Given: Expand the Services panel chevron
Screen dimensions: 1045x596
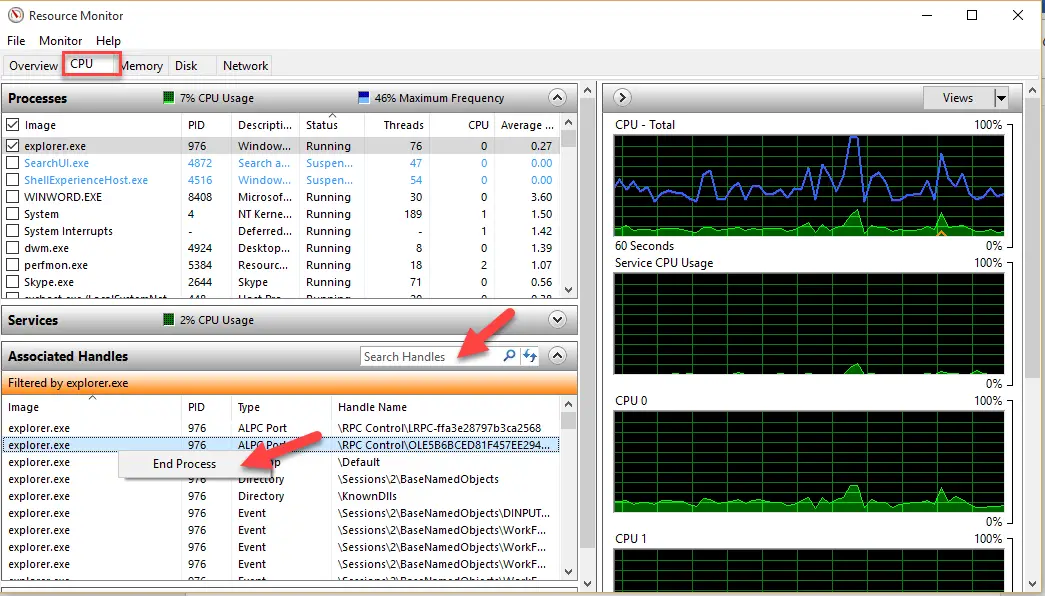Looking at the screenshot, I should point(557,319).
